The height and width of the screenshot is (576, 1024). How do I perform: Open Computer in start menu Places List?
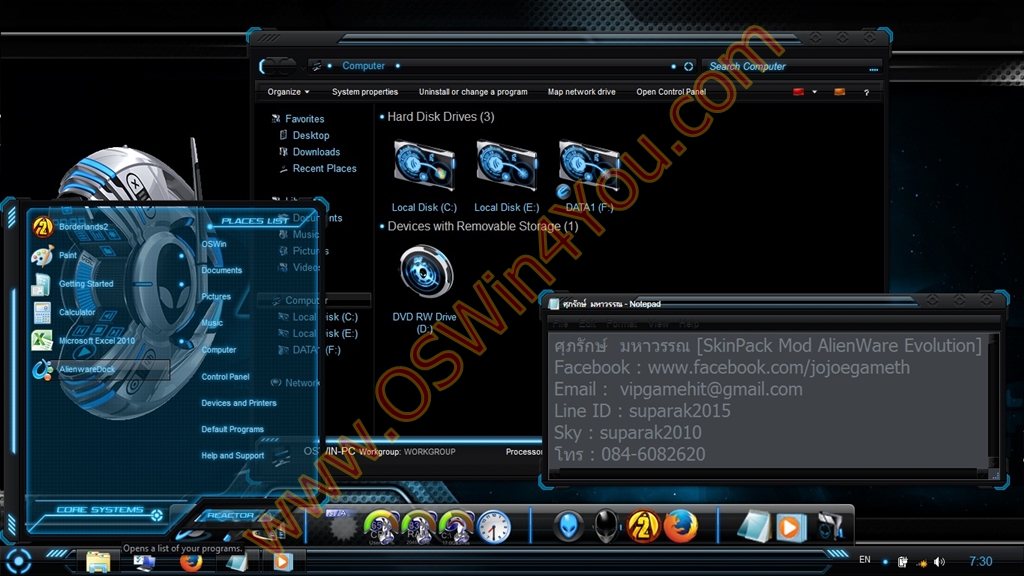click(219, 350)
